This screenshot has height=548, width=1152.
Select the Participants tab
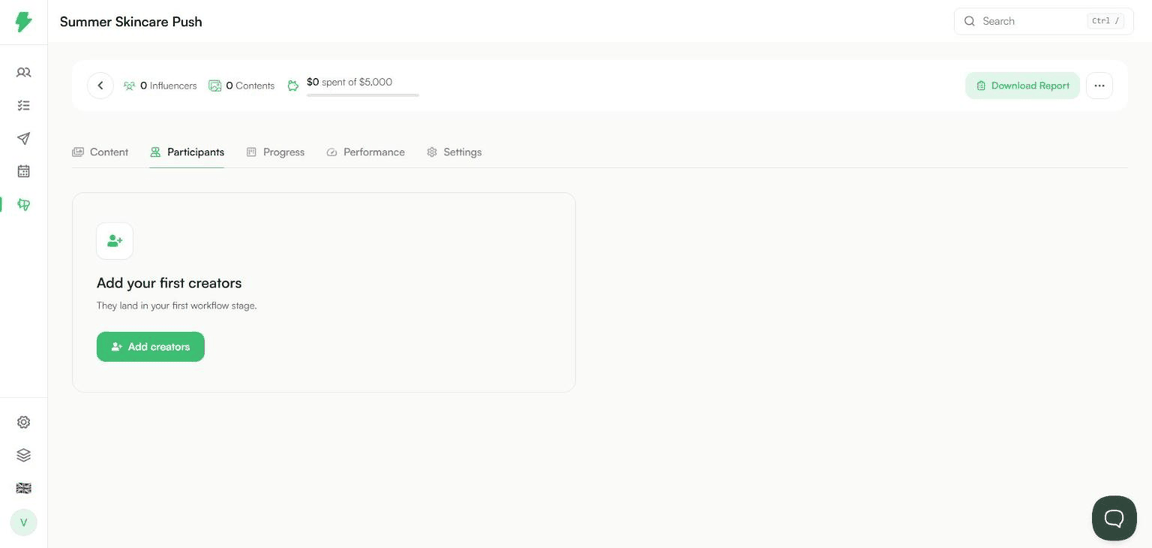pyautogui.click(x=187, y=152)
